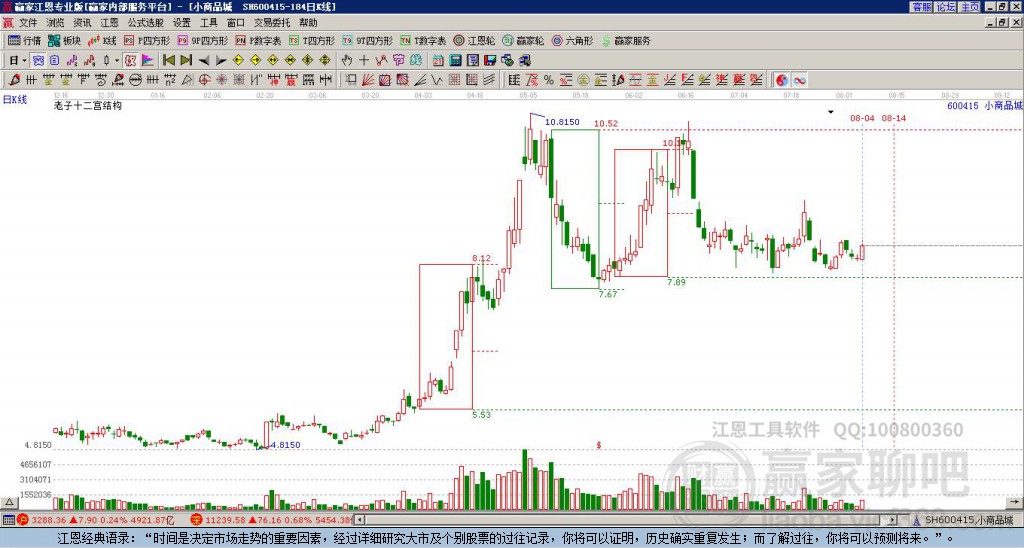The image size is (1024, 548).
Task: Click the red floppy save icon
Action: [x=490, y=60]
